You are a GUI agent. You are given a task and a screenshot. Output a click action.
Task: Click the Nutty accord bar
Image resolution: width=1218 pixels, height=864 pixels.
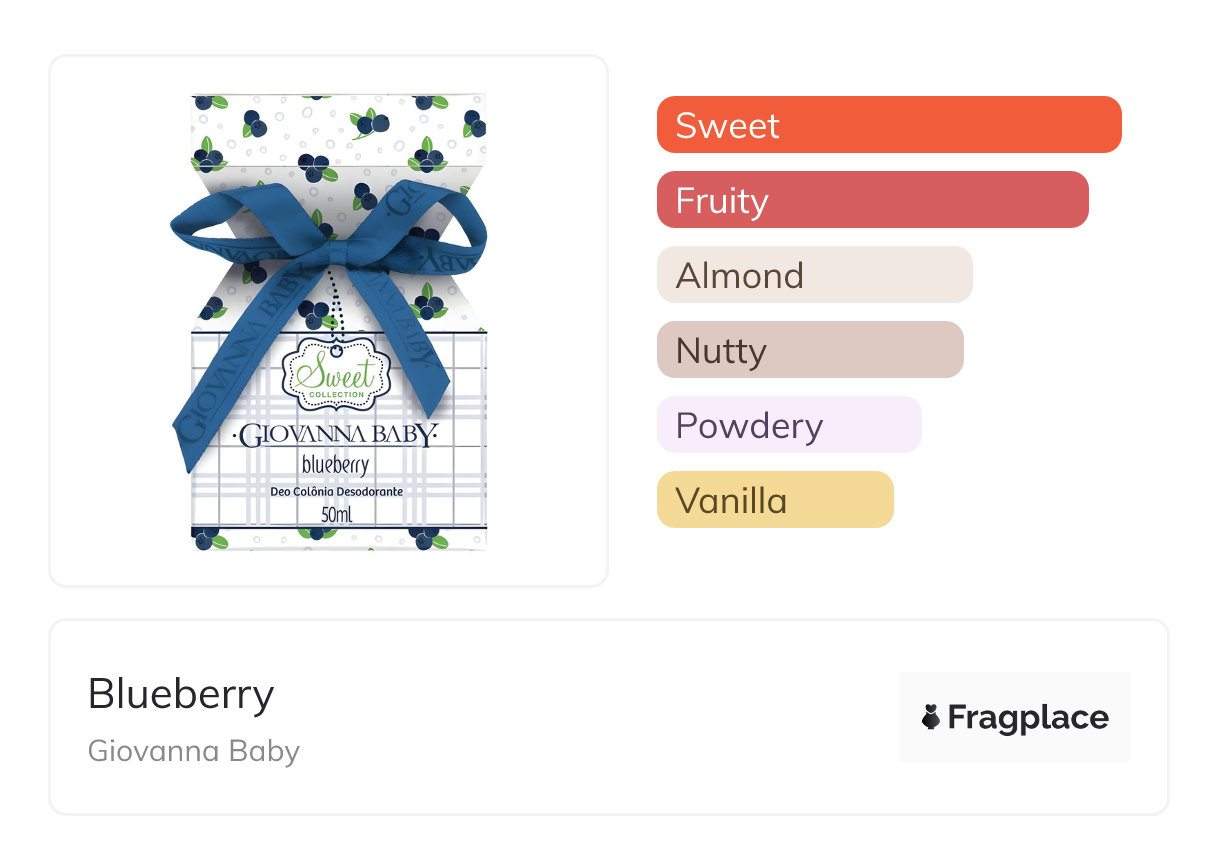click(809, 350)
